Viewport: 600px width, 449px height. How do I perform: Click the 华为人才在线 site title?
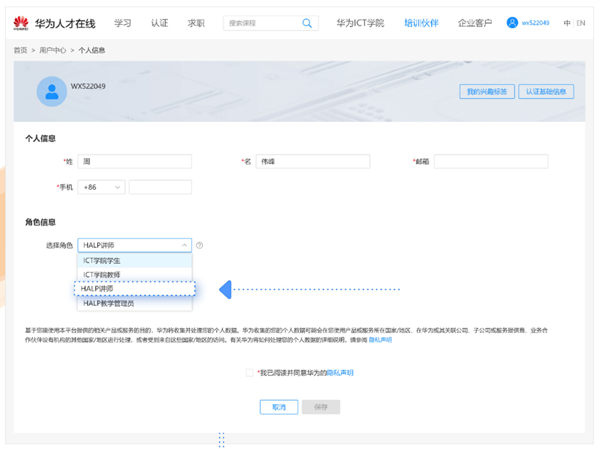(65, 24)
